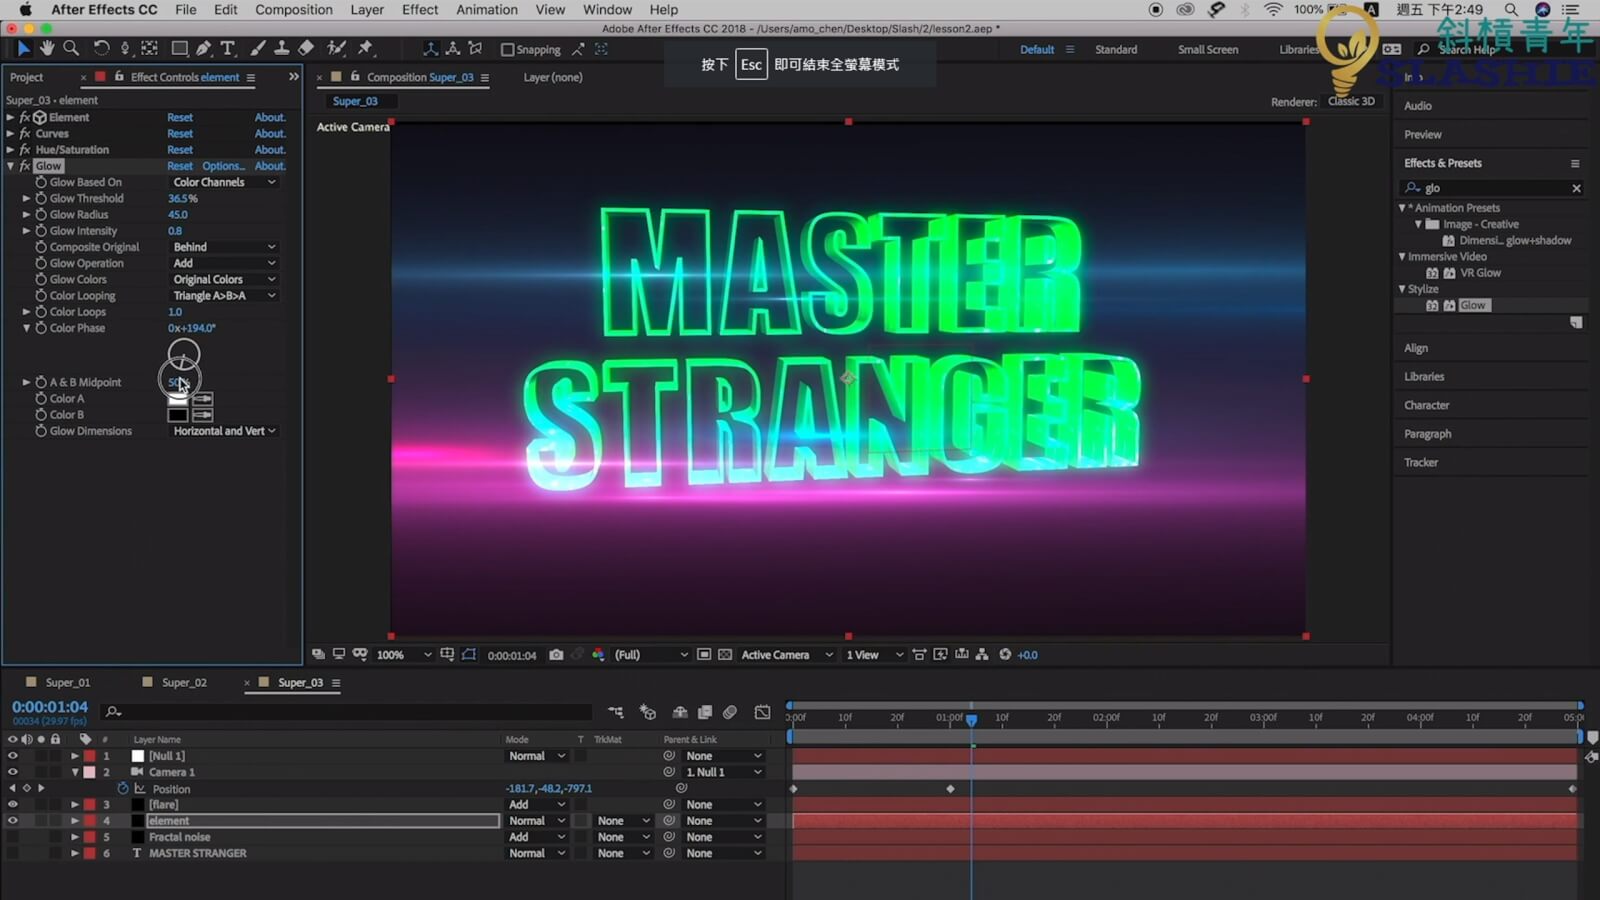This screenshot has width=1600, height=900.
Task: Select the Hand tool
Action: 47,48
